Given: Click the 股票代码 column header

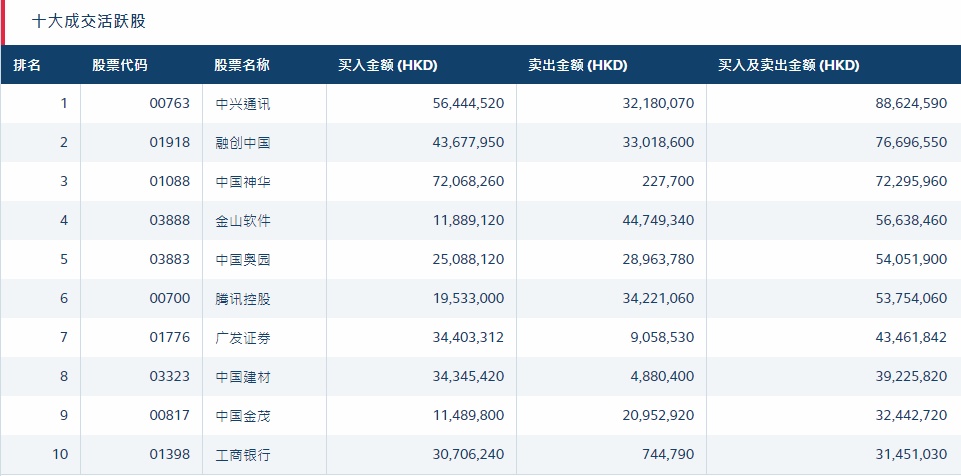Looking at the screenshot, I should click(x=120, y=66).
